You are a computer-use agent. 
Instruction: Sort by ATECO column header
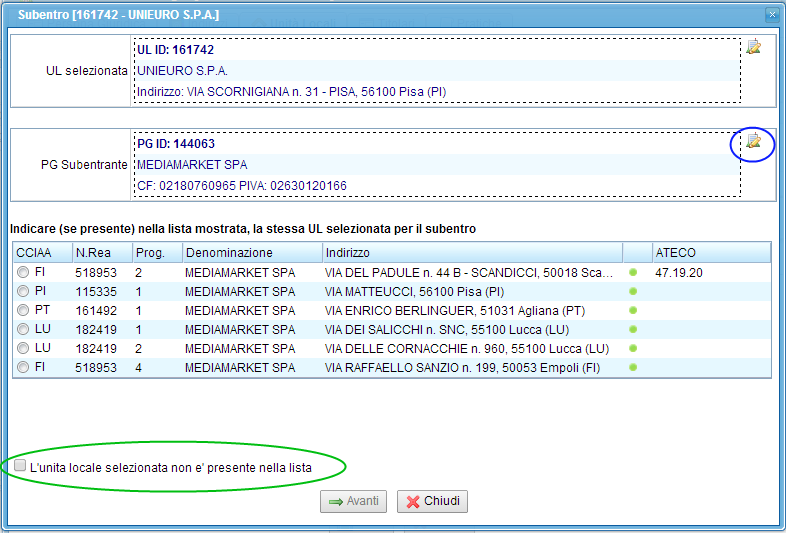click(712, 253)
